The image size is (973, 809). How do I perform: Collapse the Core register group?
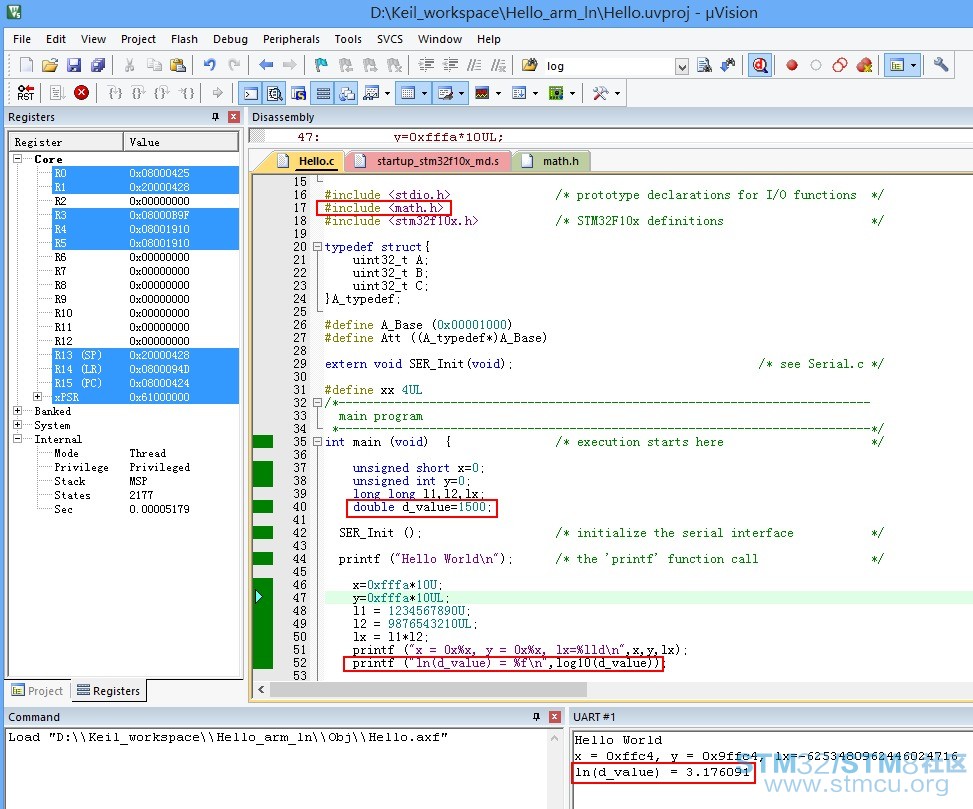[x=18, y=159]
